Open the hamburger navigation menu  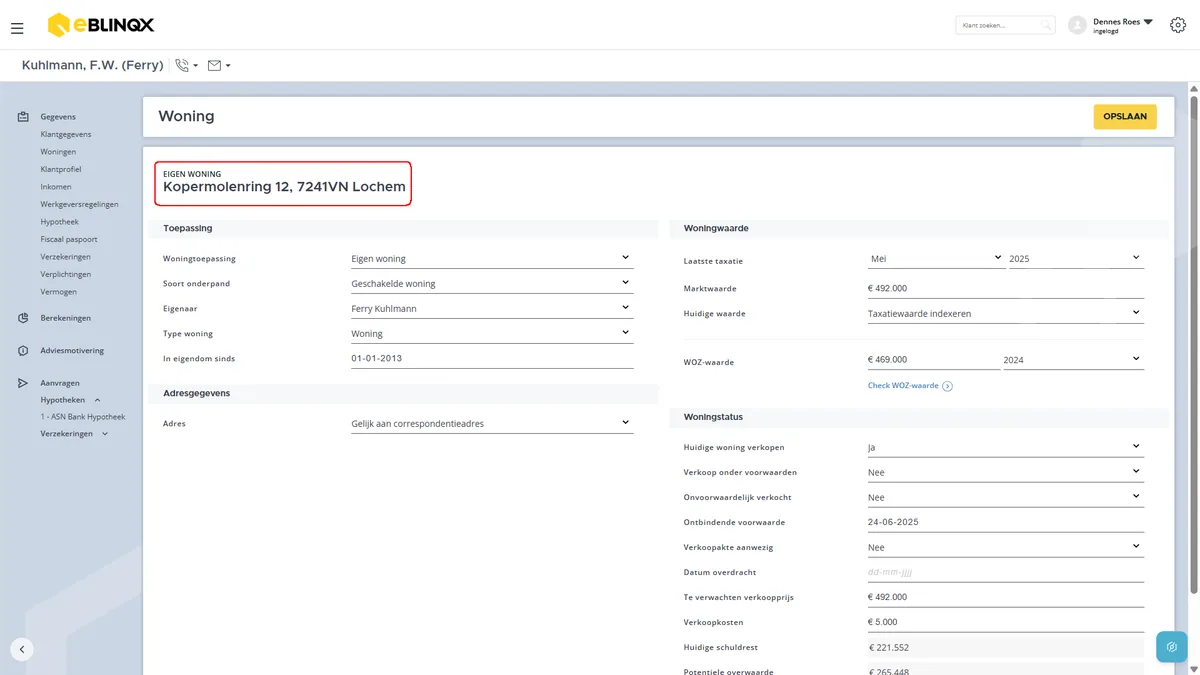coord(17,28)
